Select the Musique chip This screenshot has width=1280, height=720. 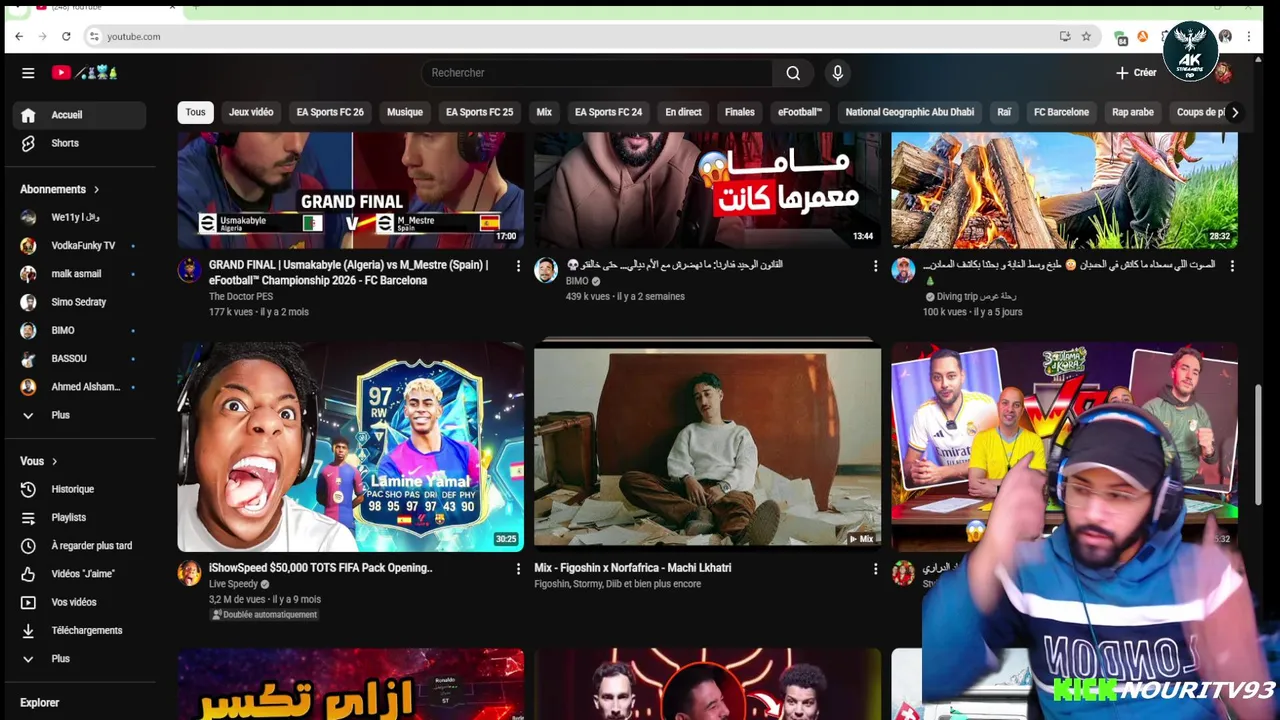[x=405, y=112]
